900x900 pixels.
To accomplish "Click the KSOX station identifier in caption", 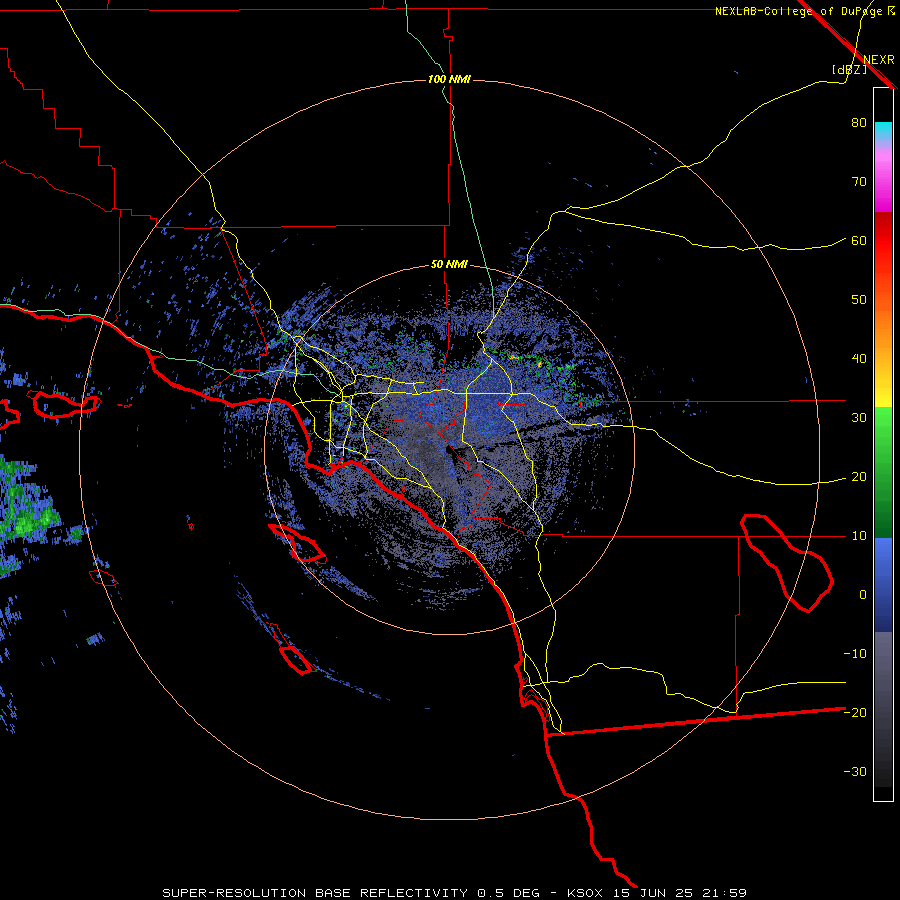I will point(584,893).
